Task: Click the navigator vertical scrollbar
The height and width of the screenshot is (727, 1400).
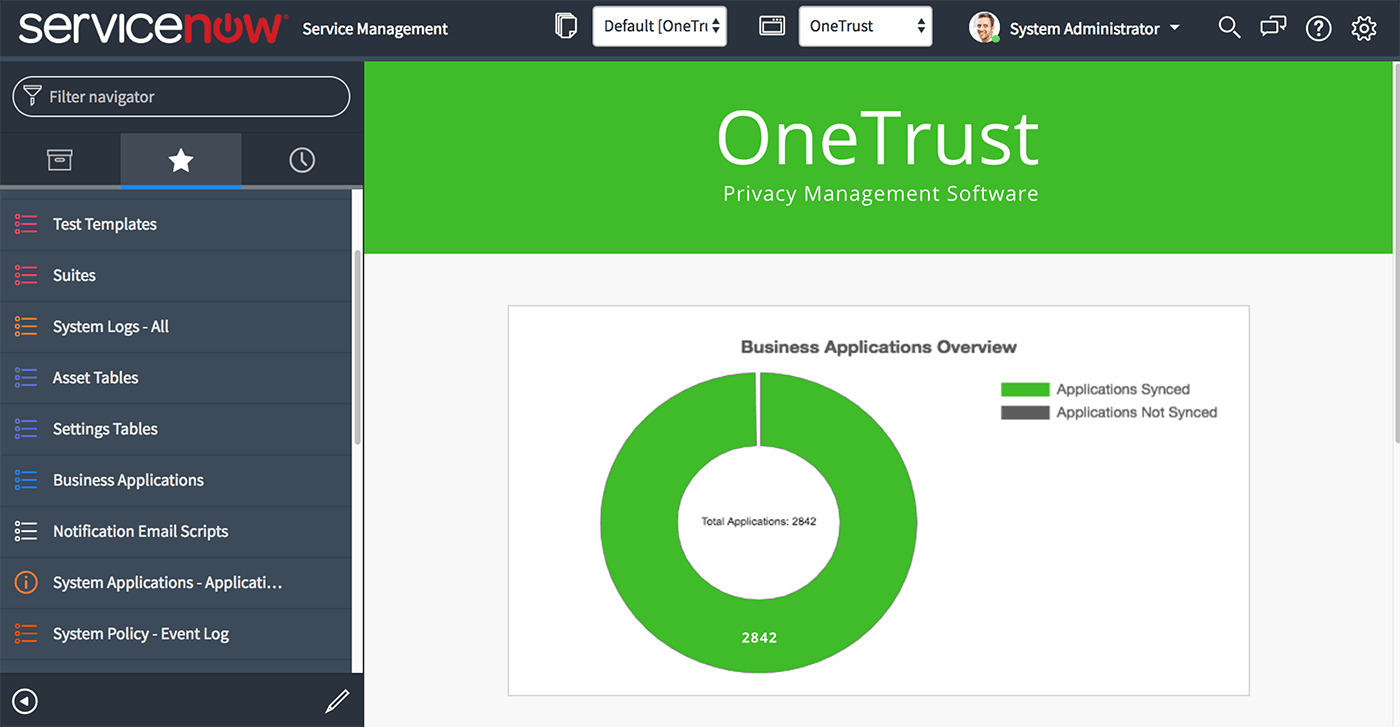Action: coord(358,347)
